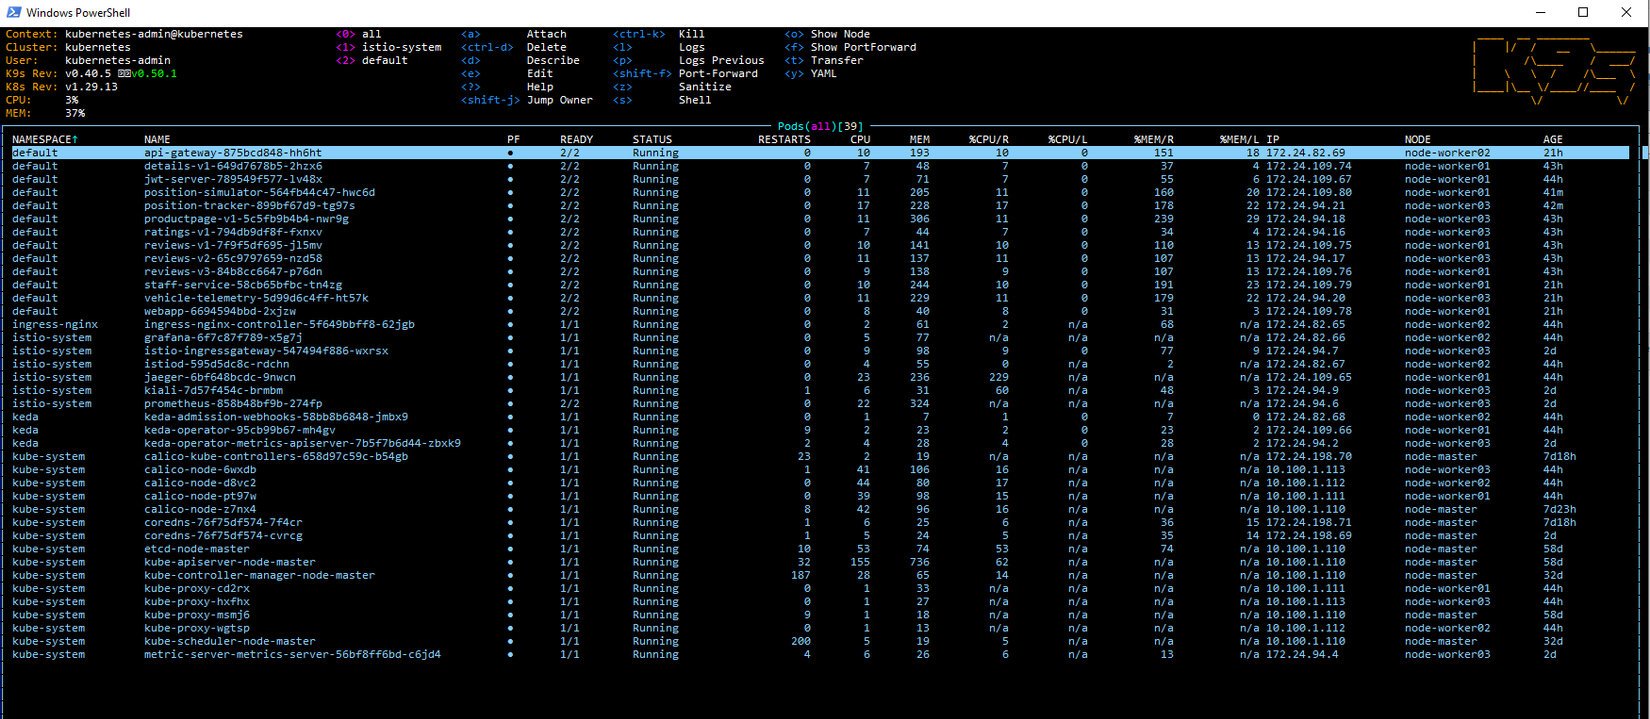Click the Port-Forward shortcut hint

pos(718,73)
